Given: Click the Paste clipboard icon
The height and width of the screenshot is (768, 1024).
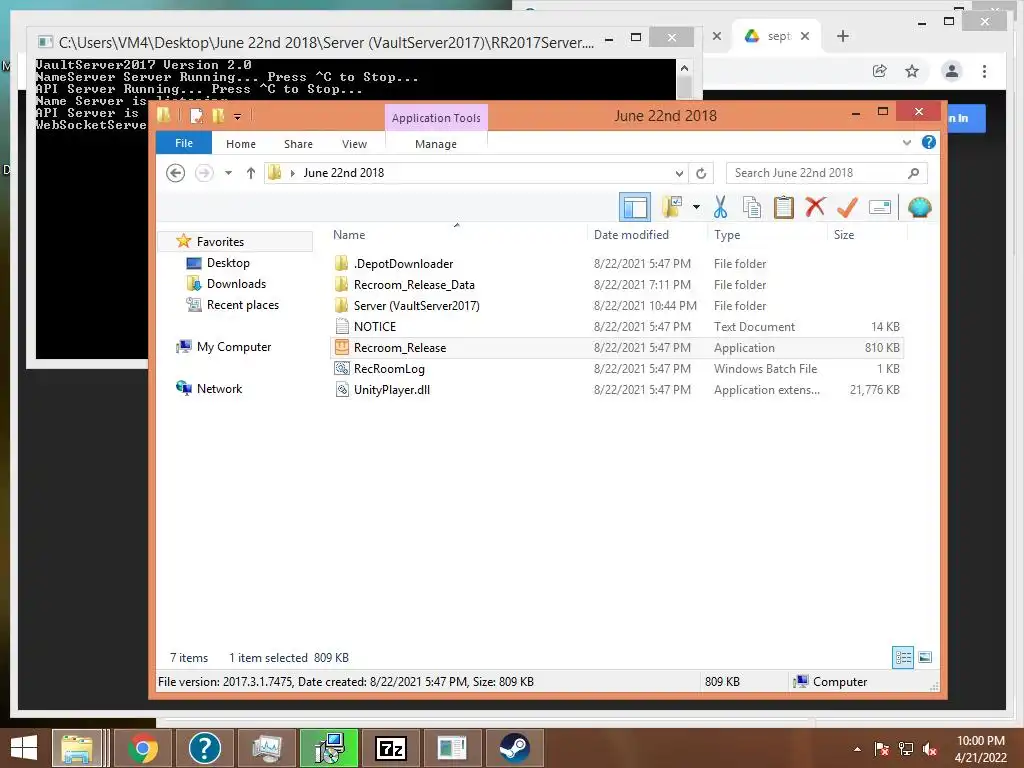Looking at the screenshot, I should [x=784, y=208].
